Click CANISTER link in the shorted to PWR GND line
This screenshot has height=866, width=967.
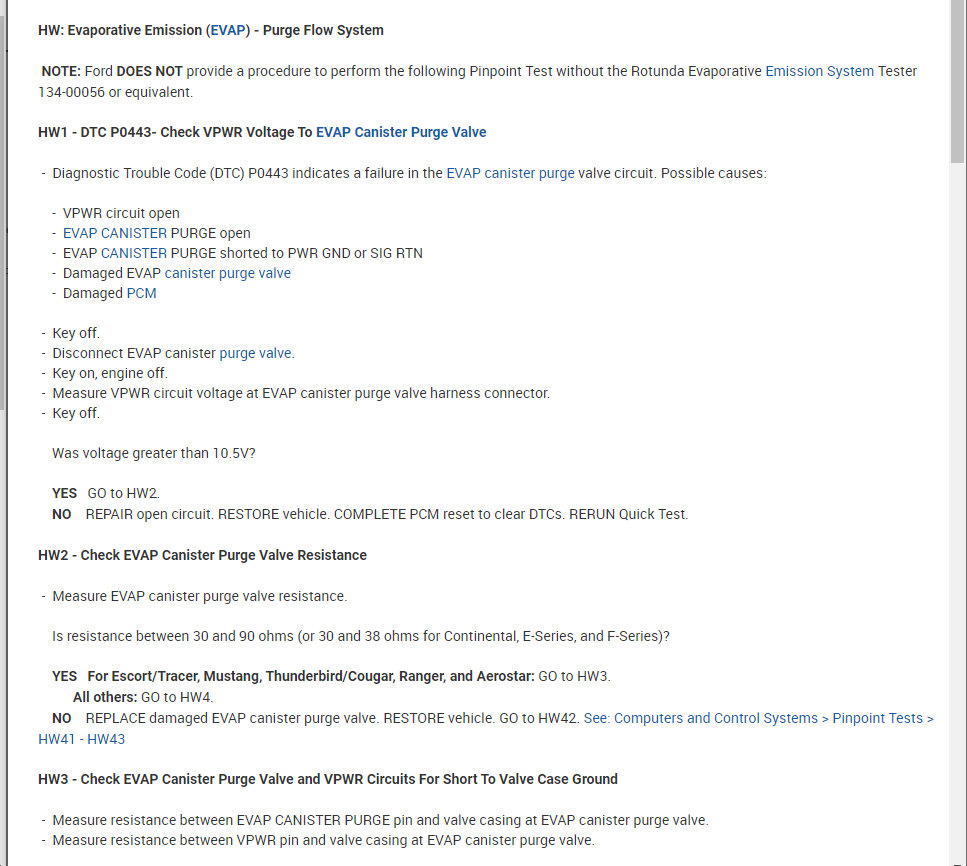134,253
